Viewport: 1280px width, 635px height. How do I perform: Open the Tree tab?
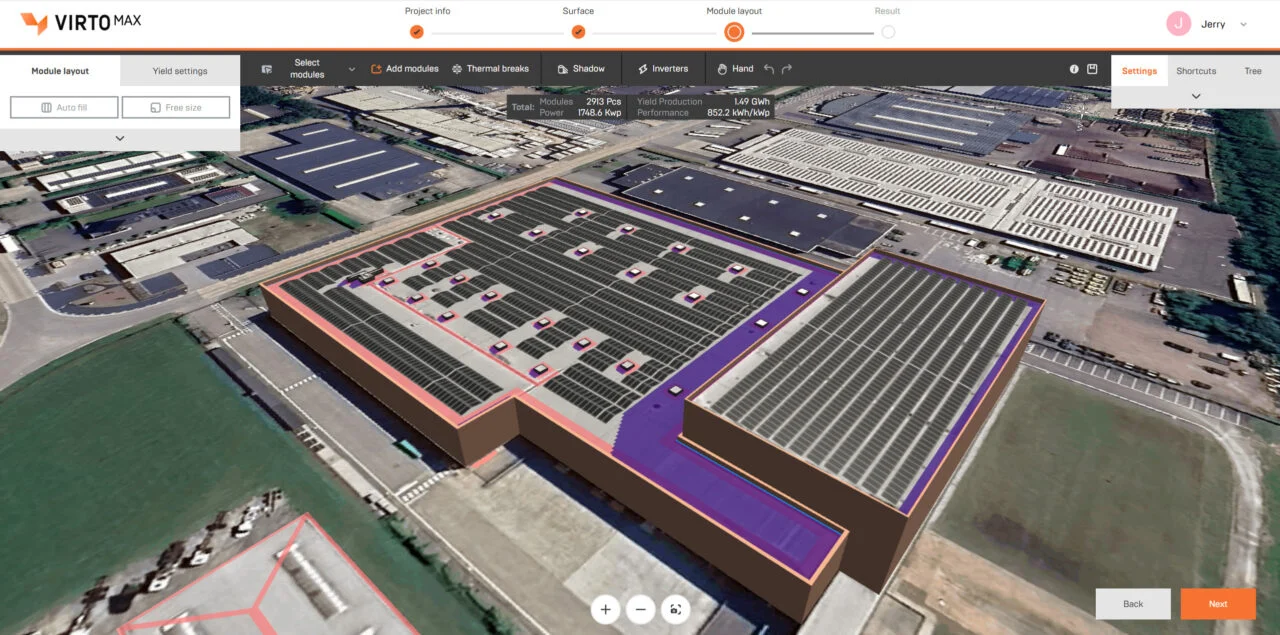(1253, 71)
